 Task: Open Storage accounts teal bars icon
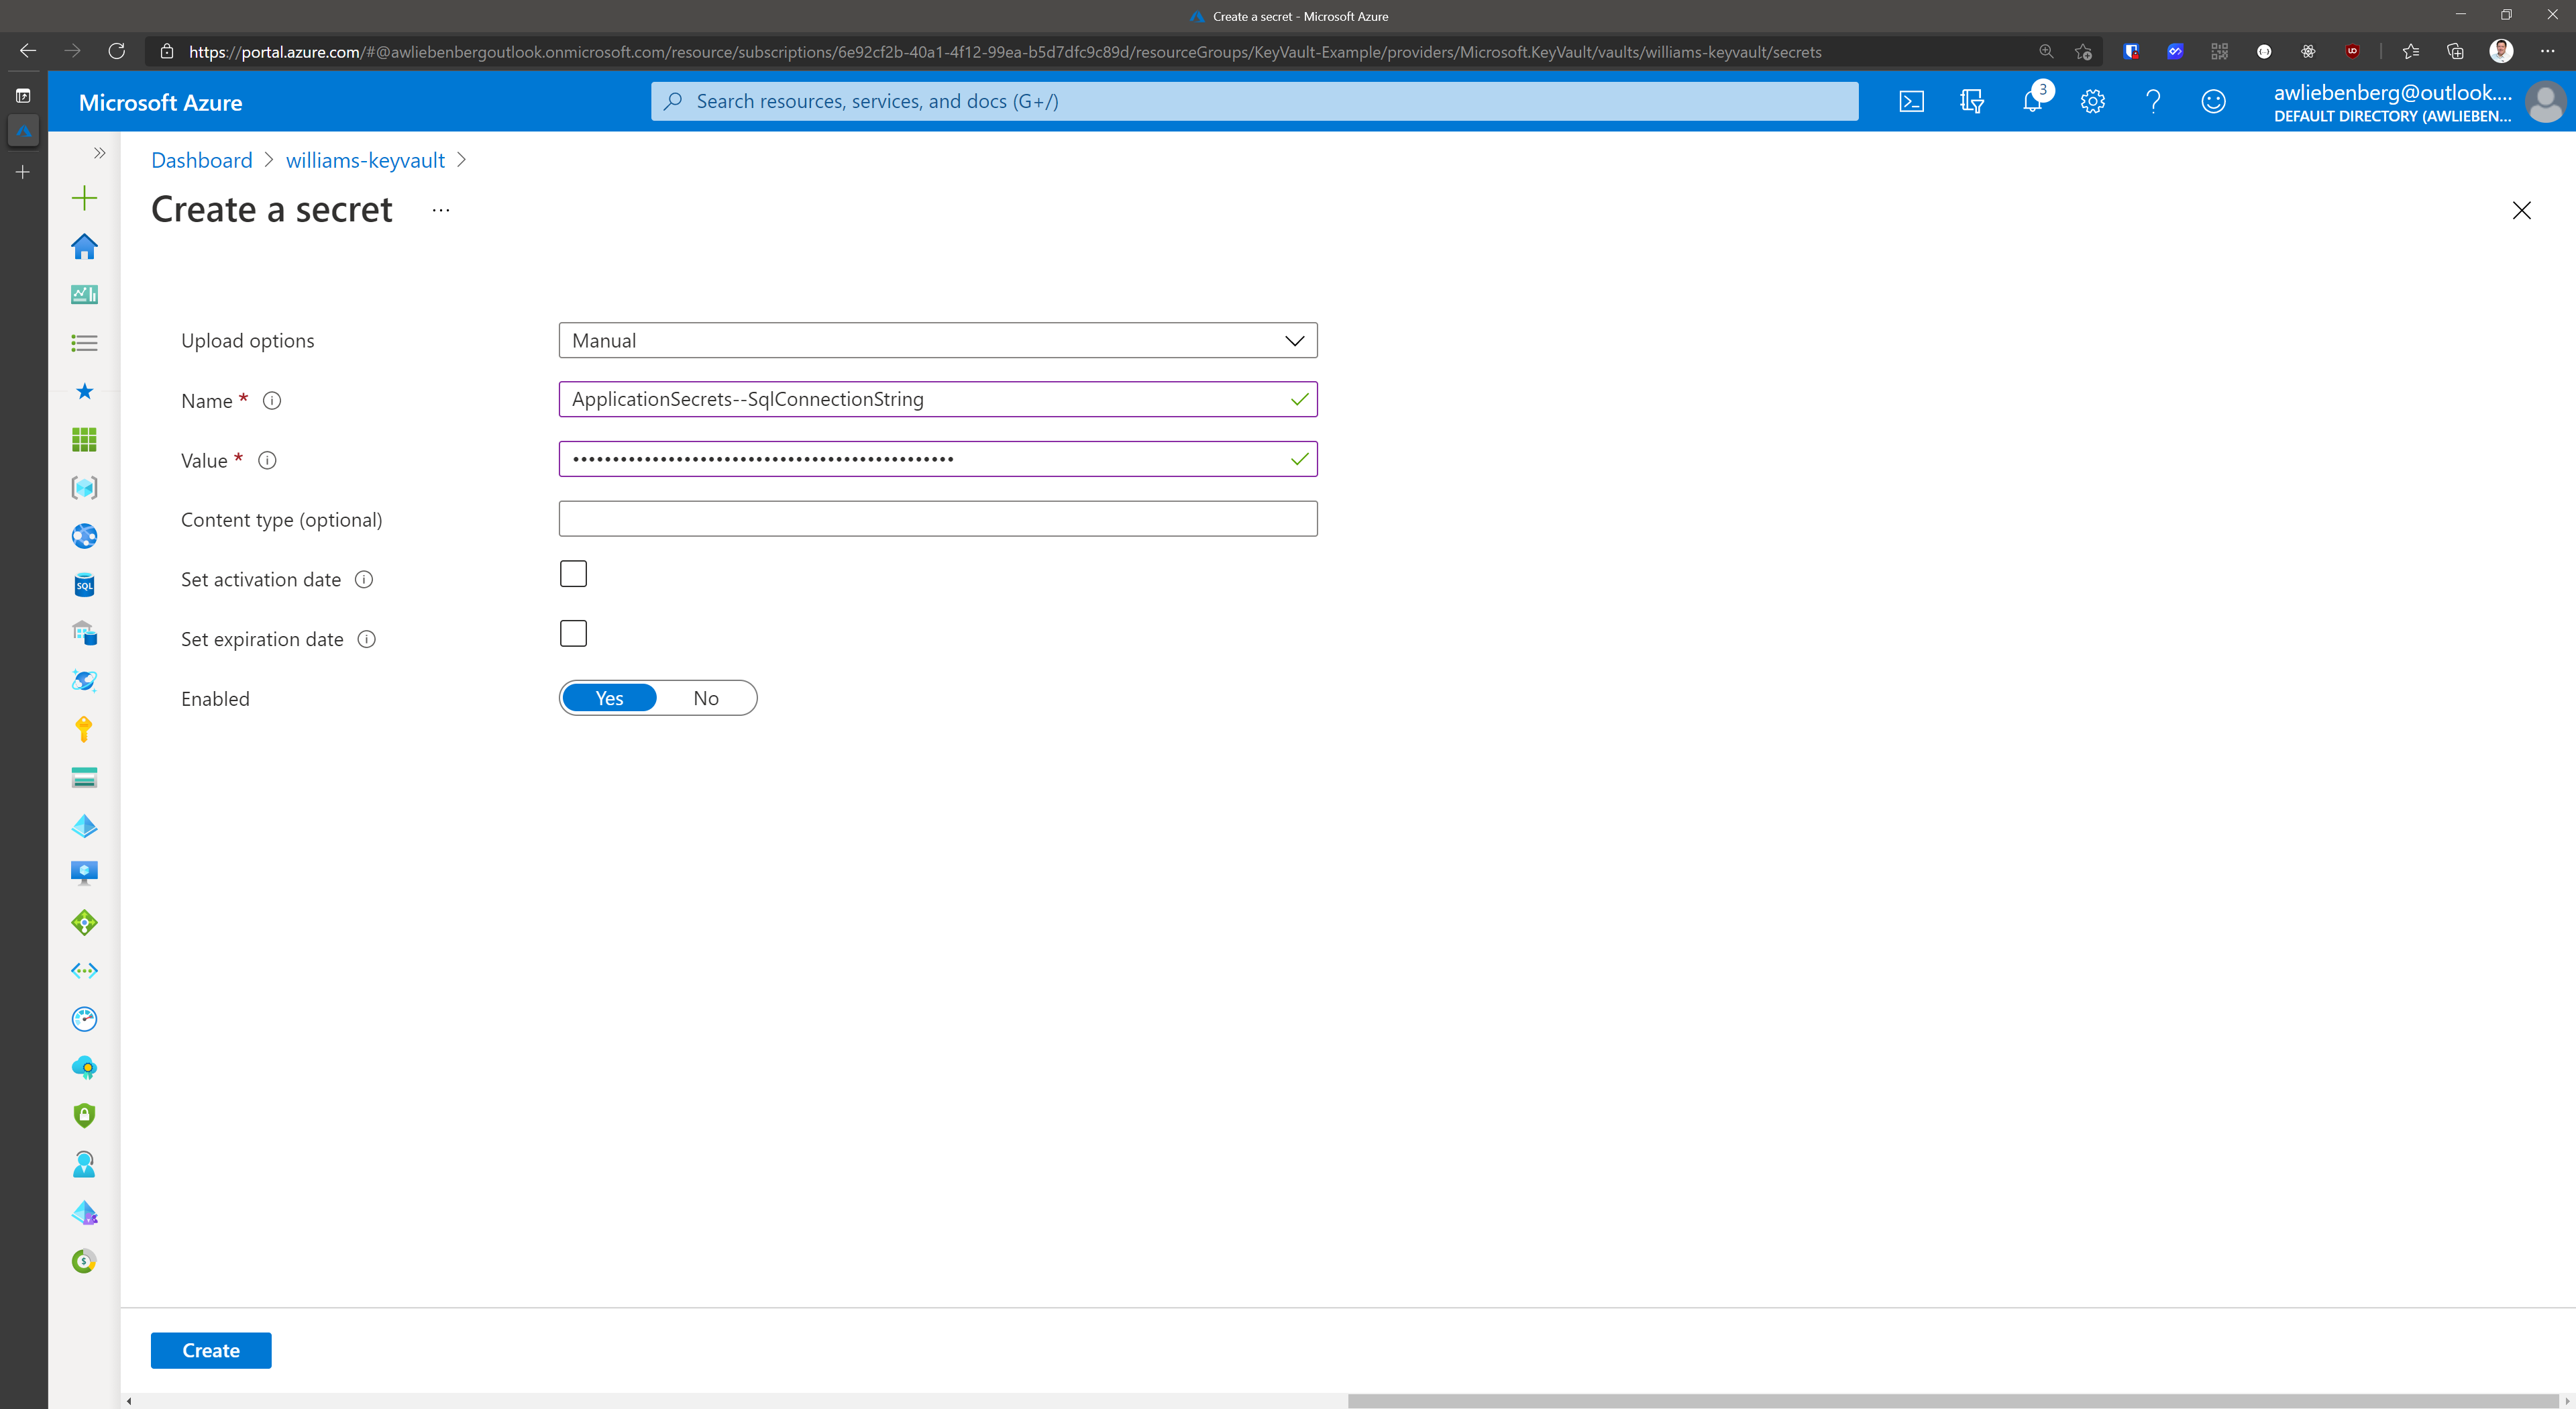point(84,777)
